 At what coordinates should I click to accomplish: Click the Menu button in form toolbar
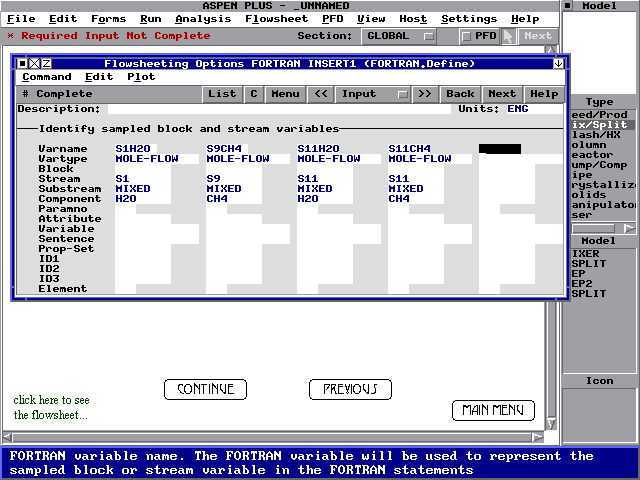285,94
